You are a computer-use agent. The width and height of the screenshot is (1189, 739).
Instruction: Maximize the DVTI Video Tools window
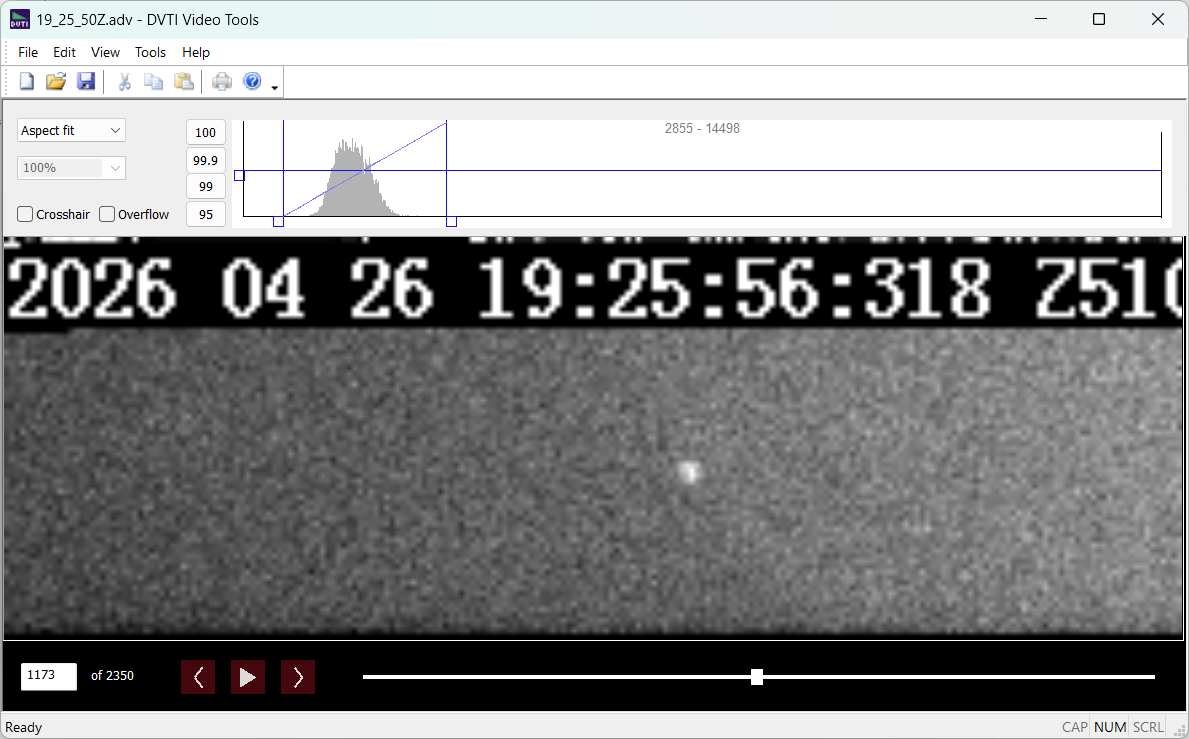[1099, 20]
